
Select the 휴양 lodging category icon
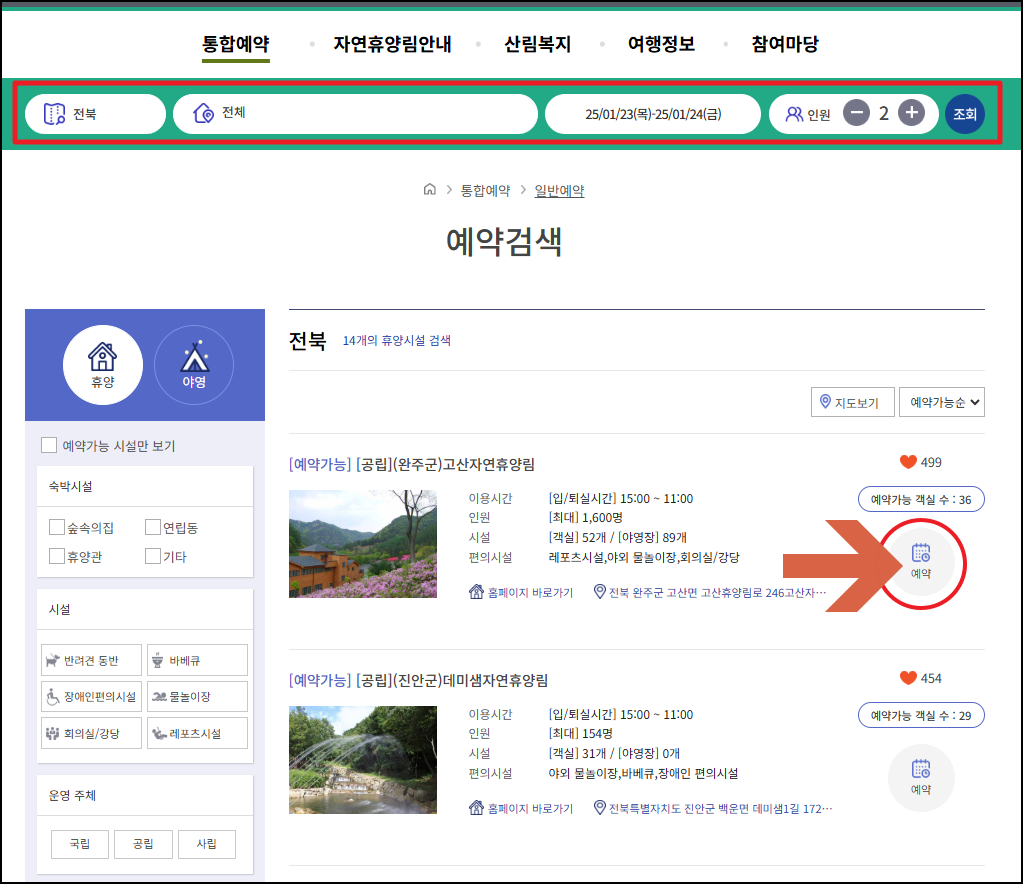tap(102, 364)
